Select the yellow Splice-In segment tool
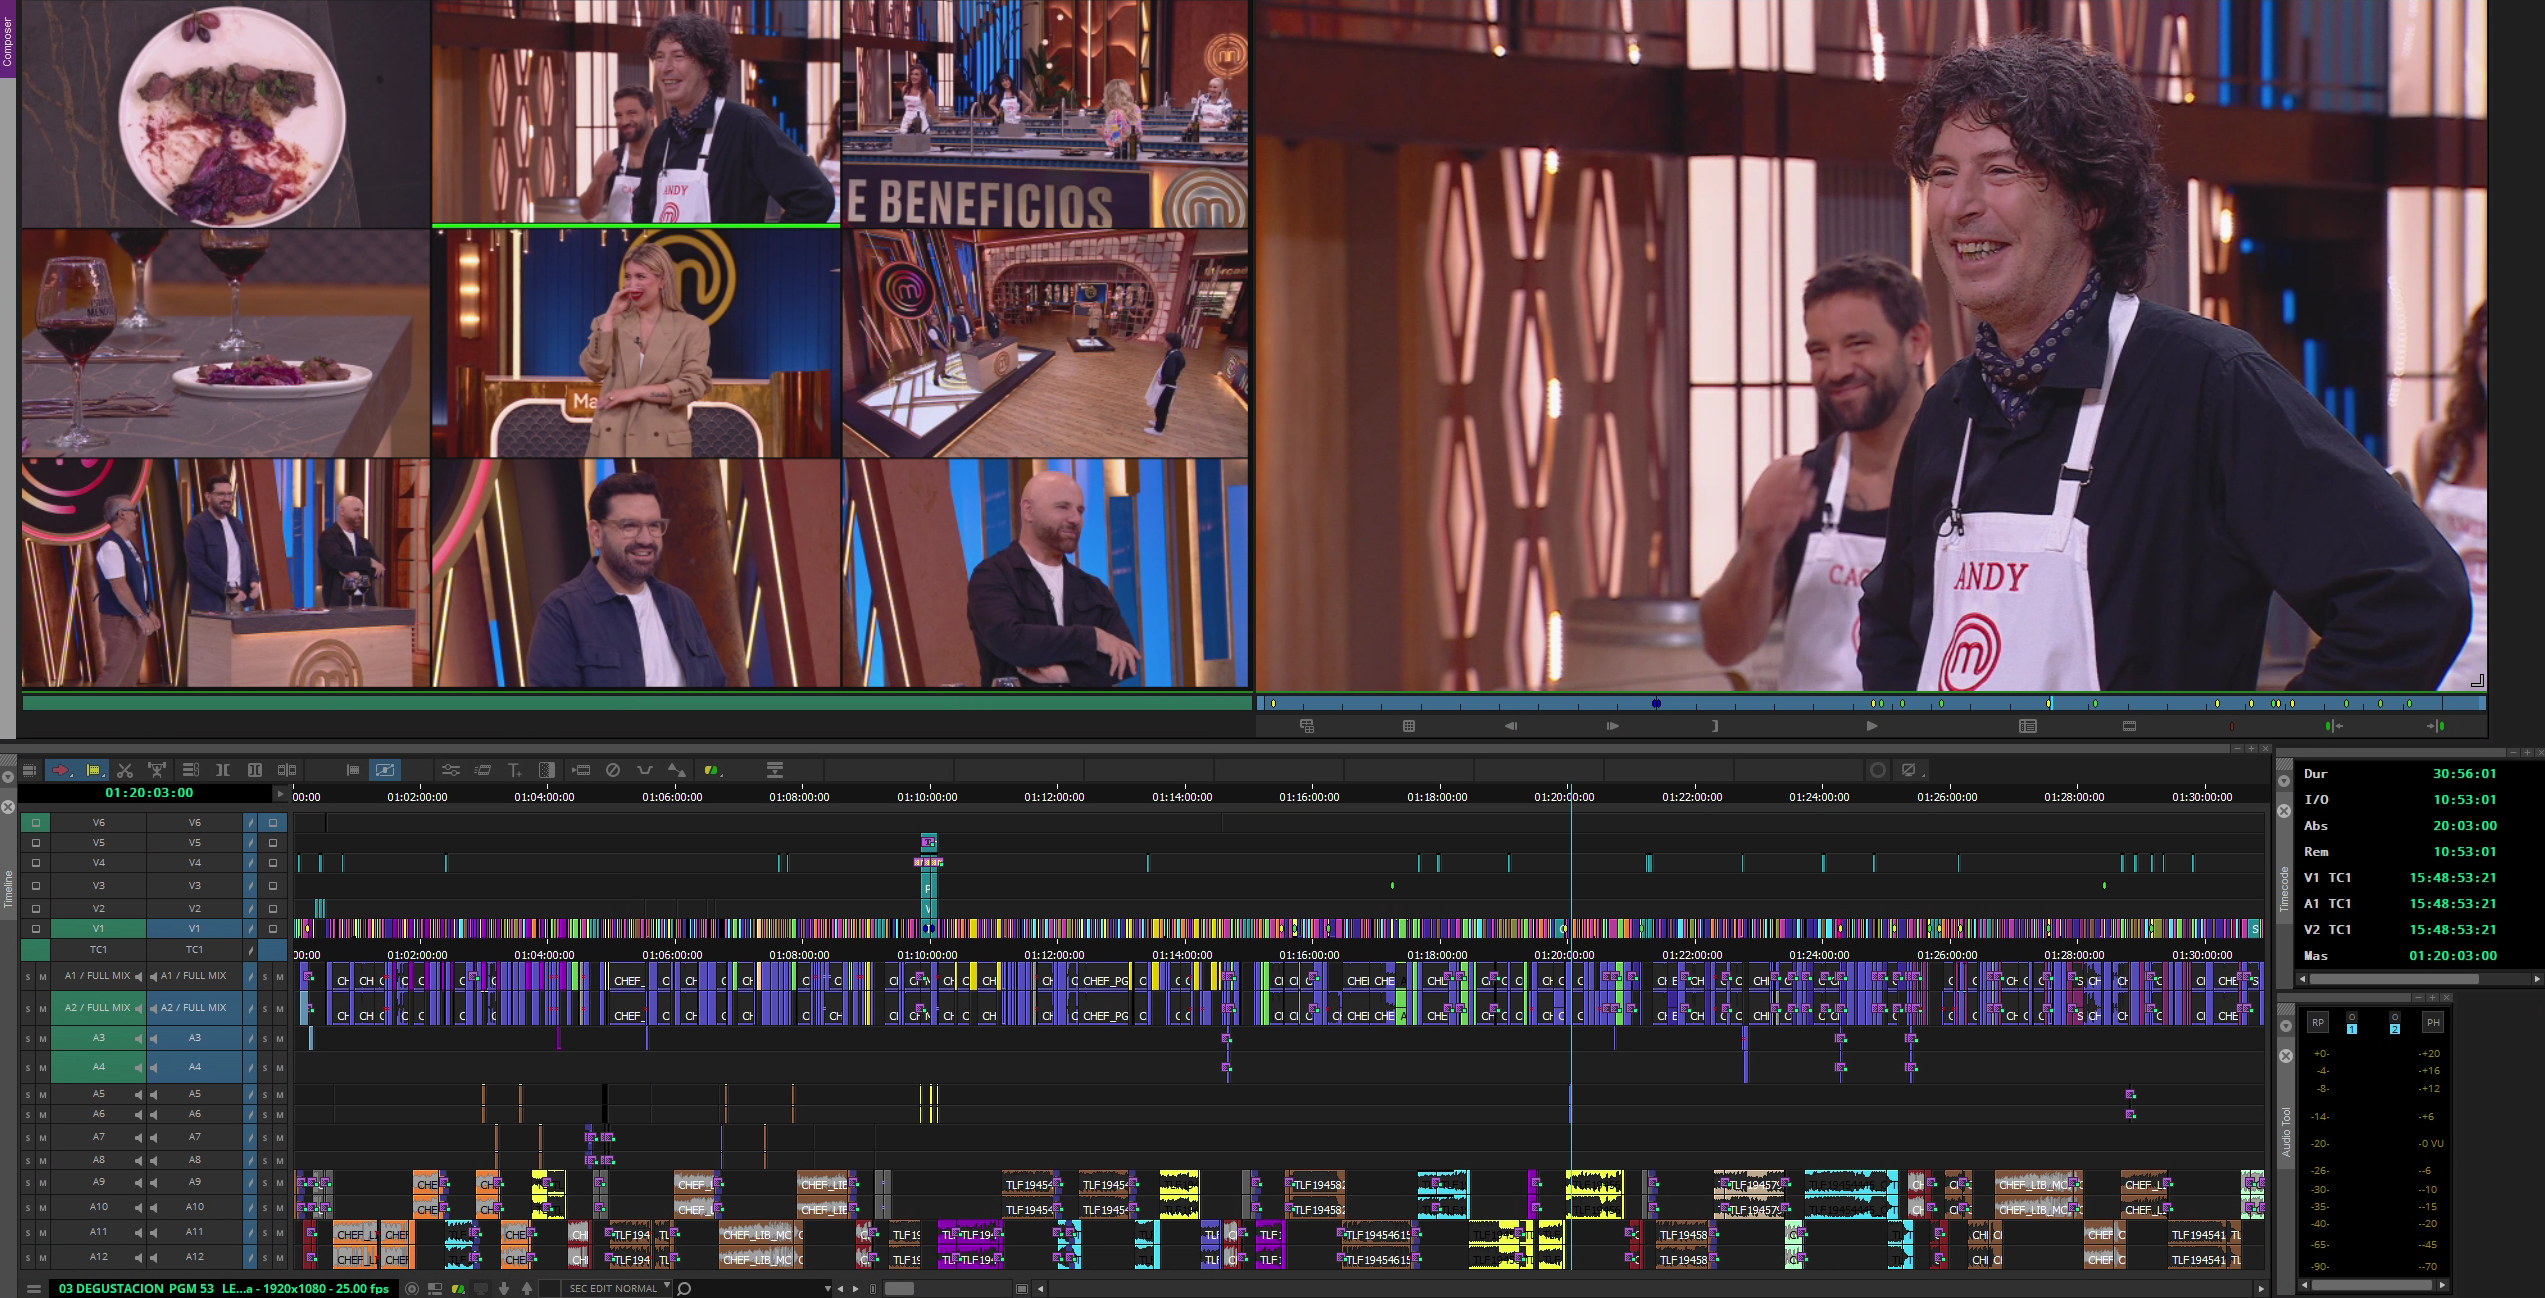2545x1298 pixels. tap(94, 770)
